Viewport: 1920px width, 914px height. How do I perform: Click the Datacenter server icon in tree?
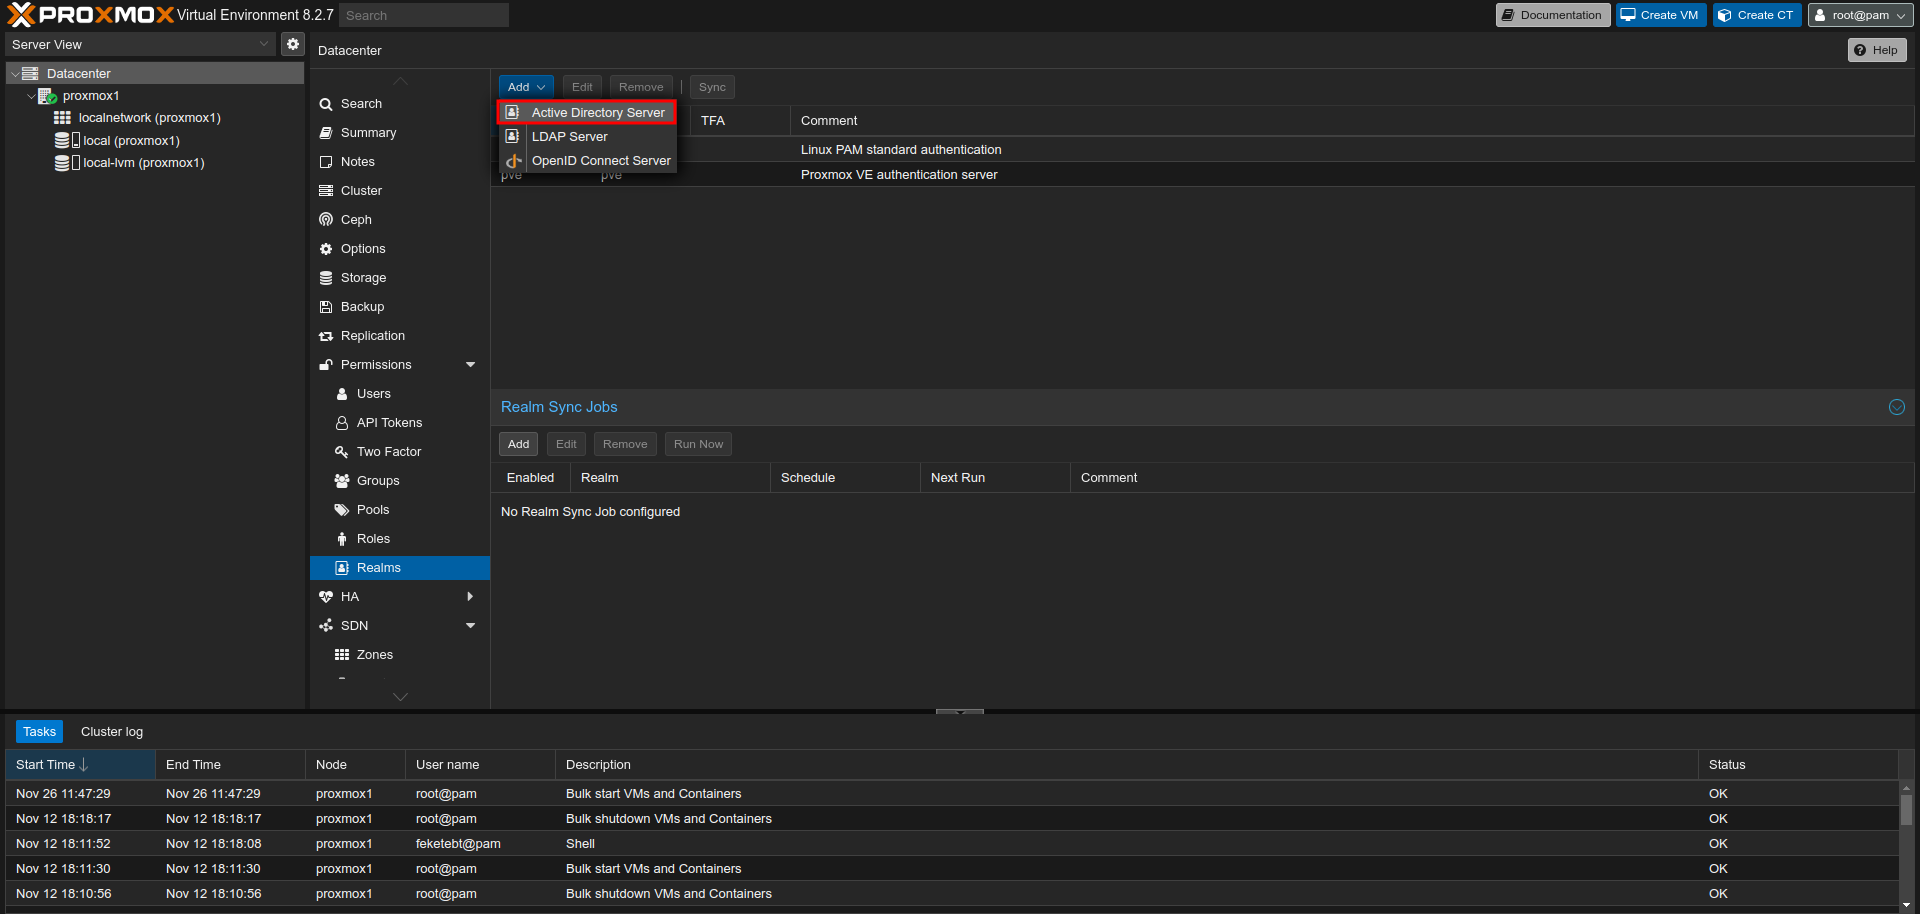pyautogui.click(x=30, y=73)
